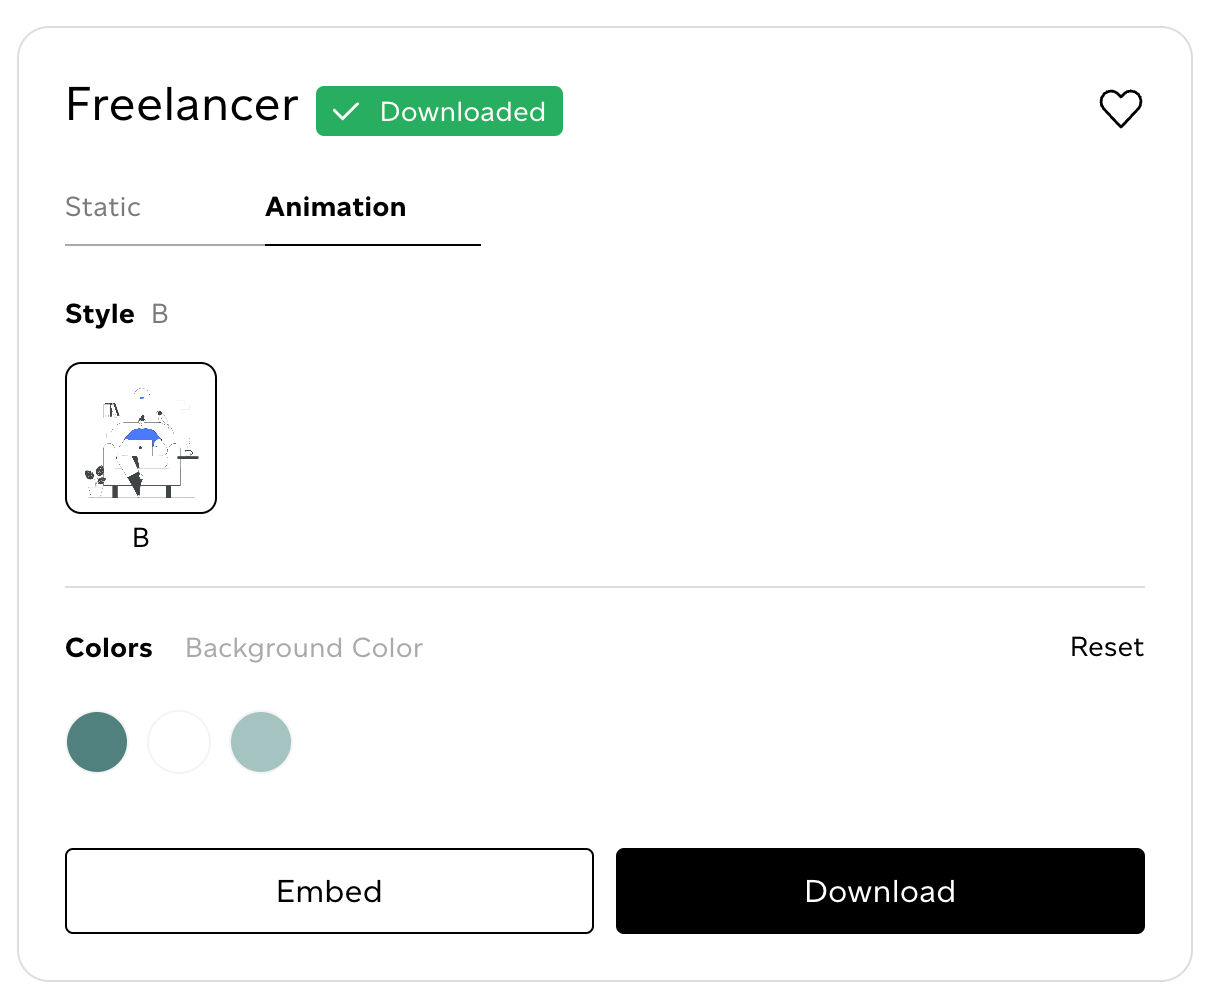
Task: Click the green checkmark in the Downloaded badge
Action: (346, 112)
